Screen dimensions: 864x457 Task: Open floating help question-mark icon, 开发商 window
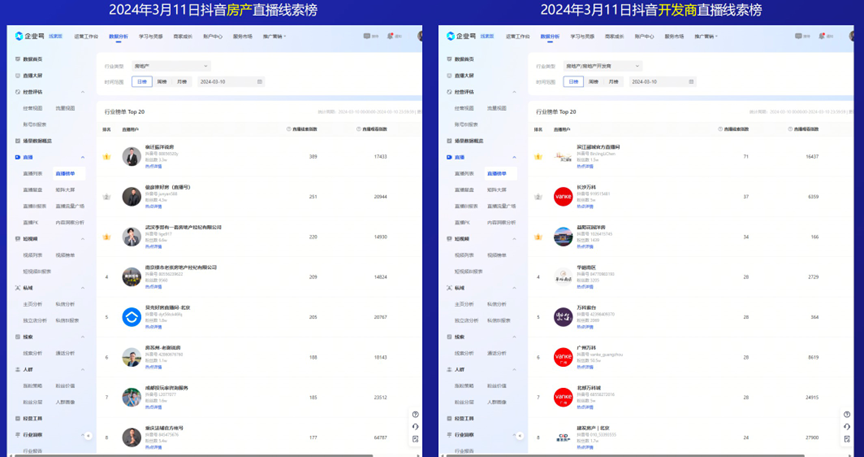[x=846, y=415]
